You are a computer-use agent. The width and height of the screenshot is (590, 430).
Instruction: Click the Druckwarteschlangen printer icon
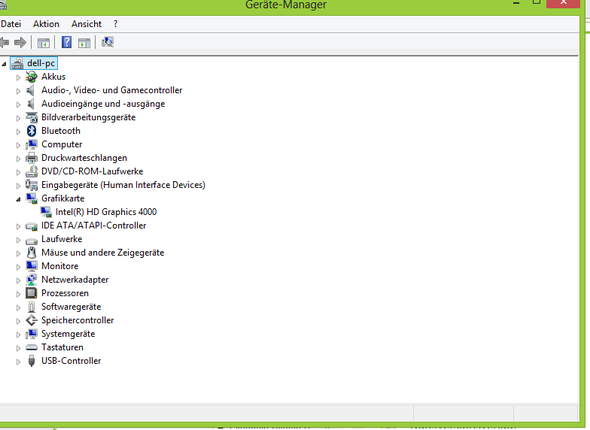pyautogui.click(x=32, y=158)
